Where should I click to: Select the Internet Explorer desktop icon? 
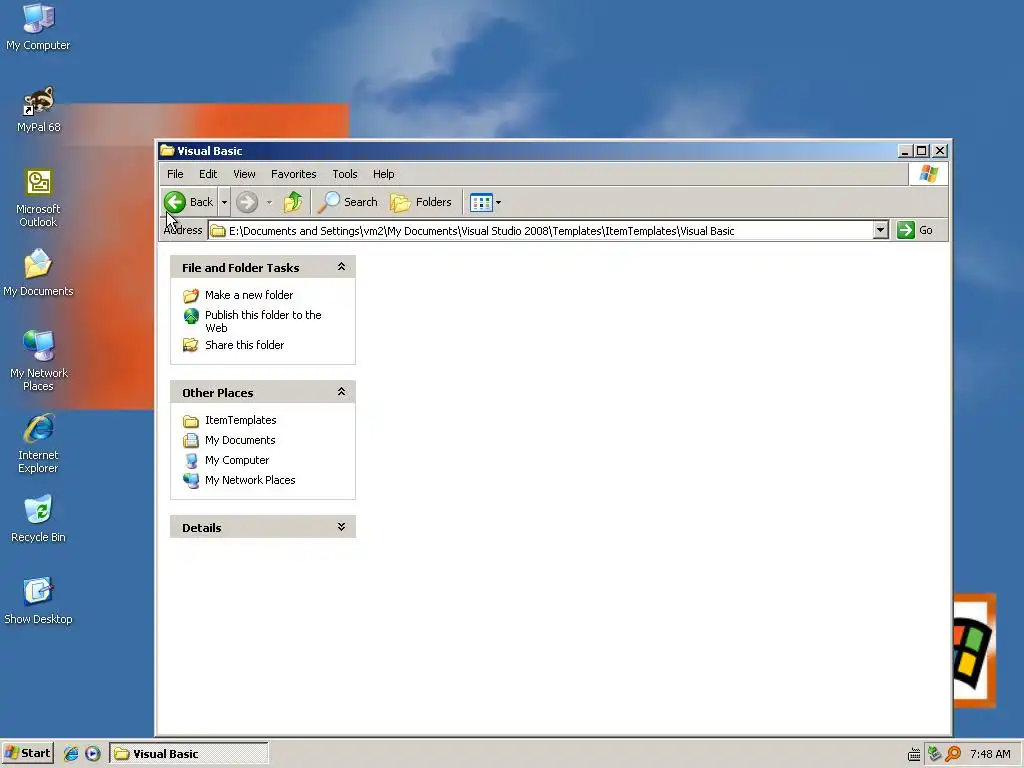point(39,443)
